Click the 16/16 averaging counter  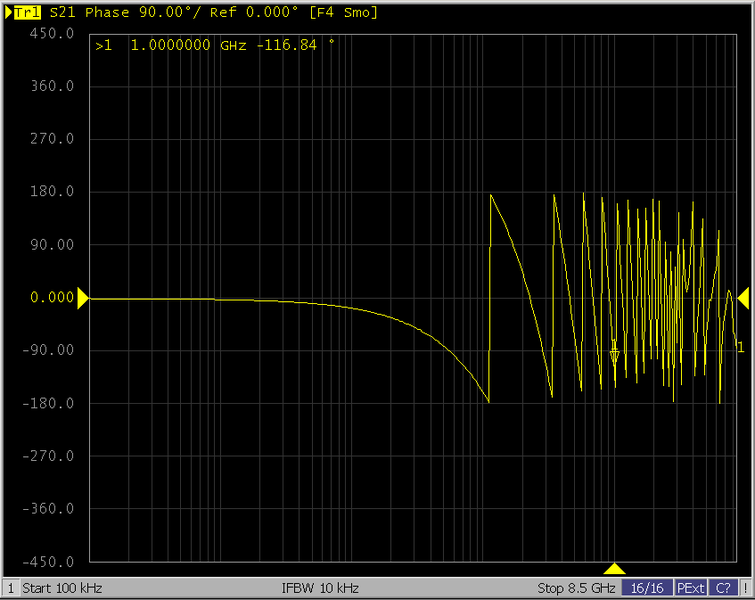coord(647,588)
